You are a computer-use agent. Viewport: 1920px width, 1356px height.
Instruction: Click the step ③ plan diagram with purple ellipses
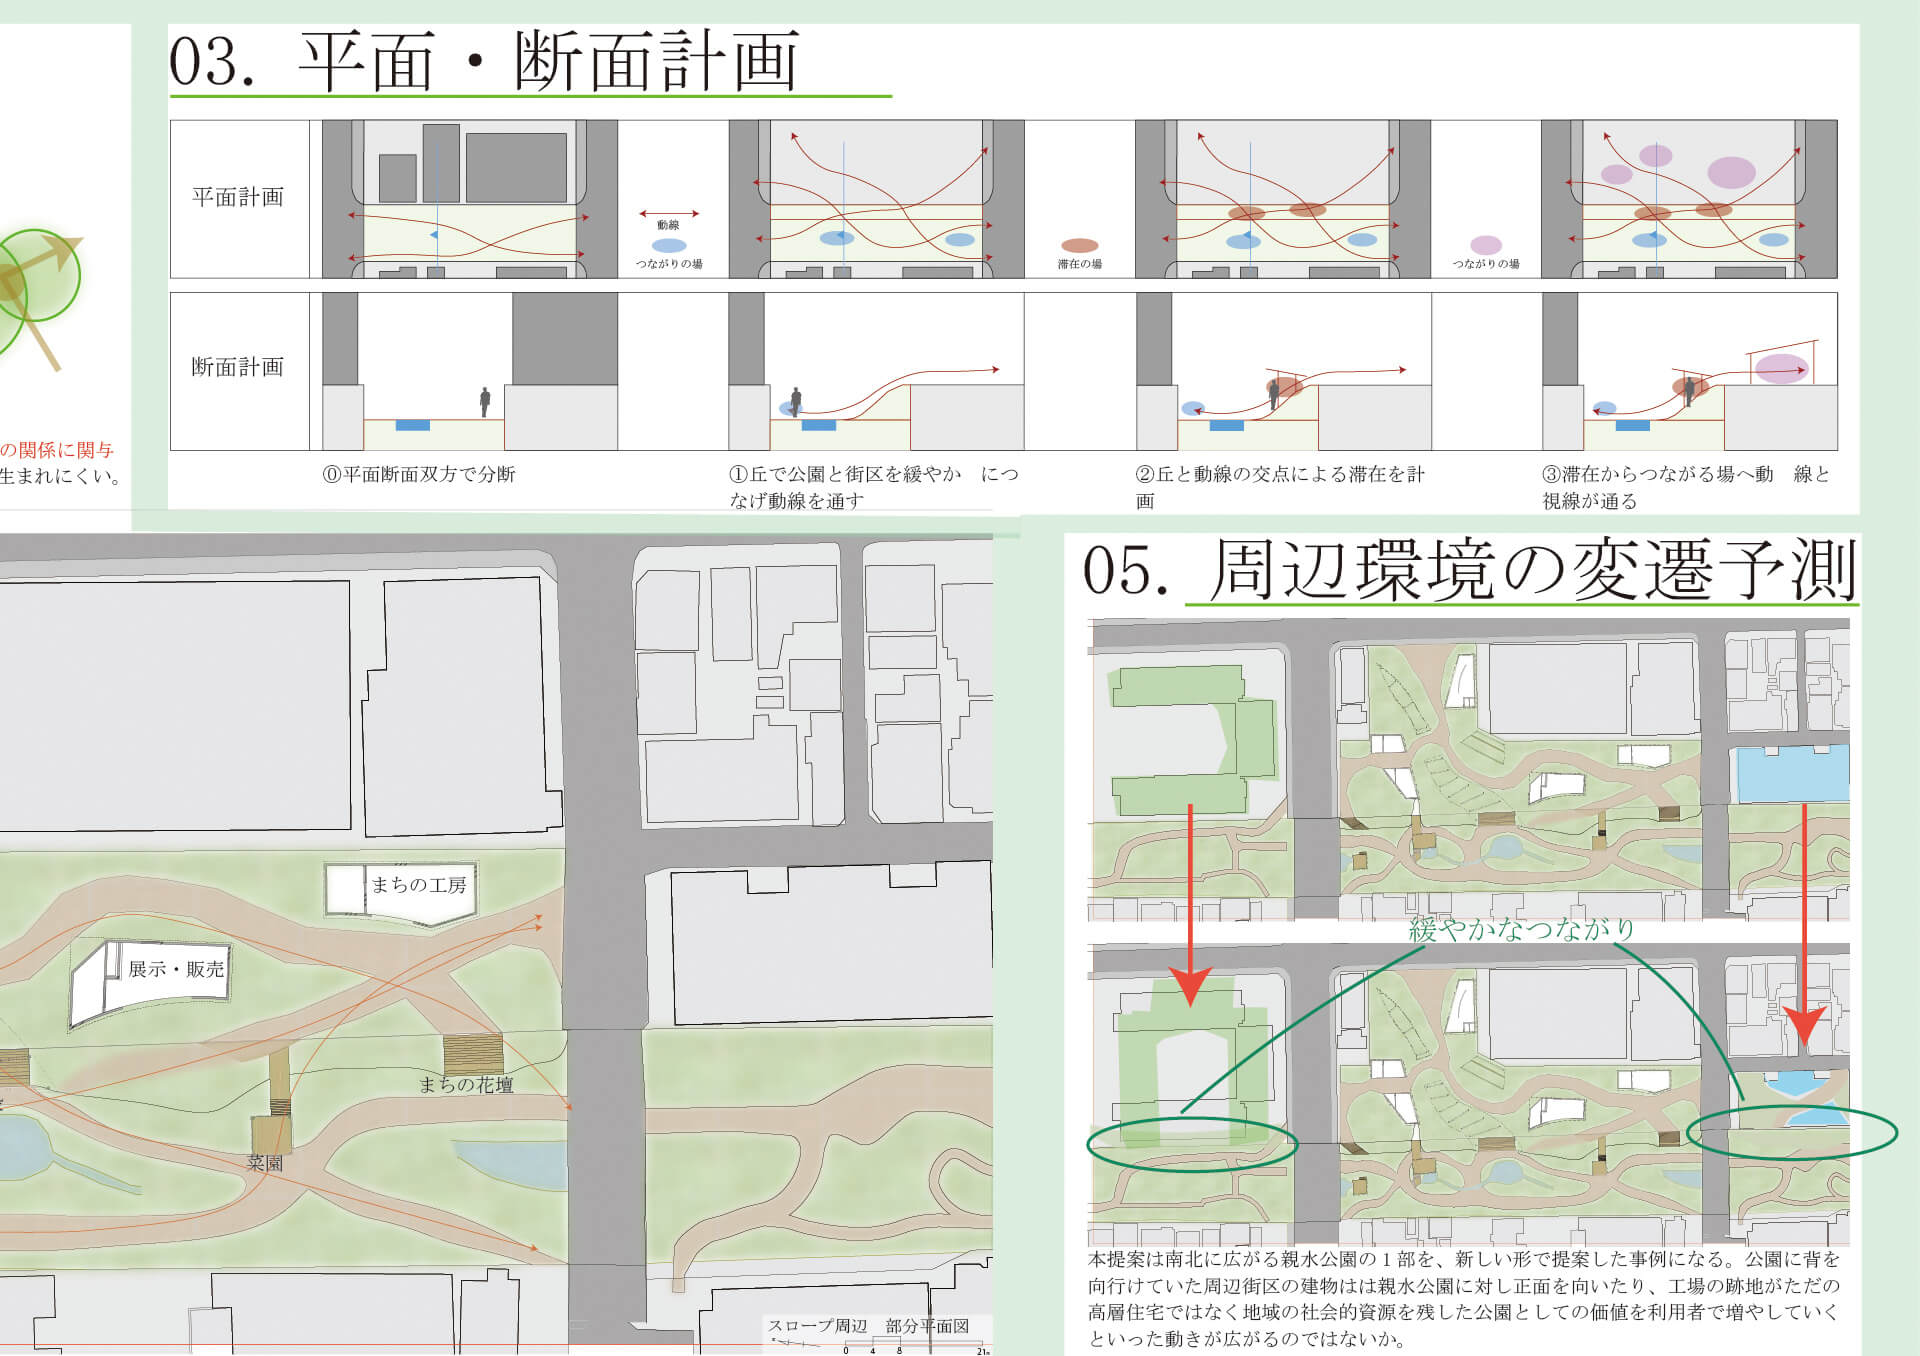pos(1689,199)
